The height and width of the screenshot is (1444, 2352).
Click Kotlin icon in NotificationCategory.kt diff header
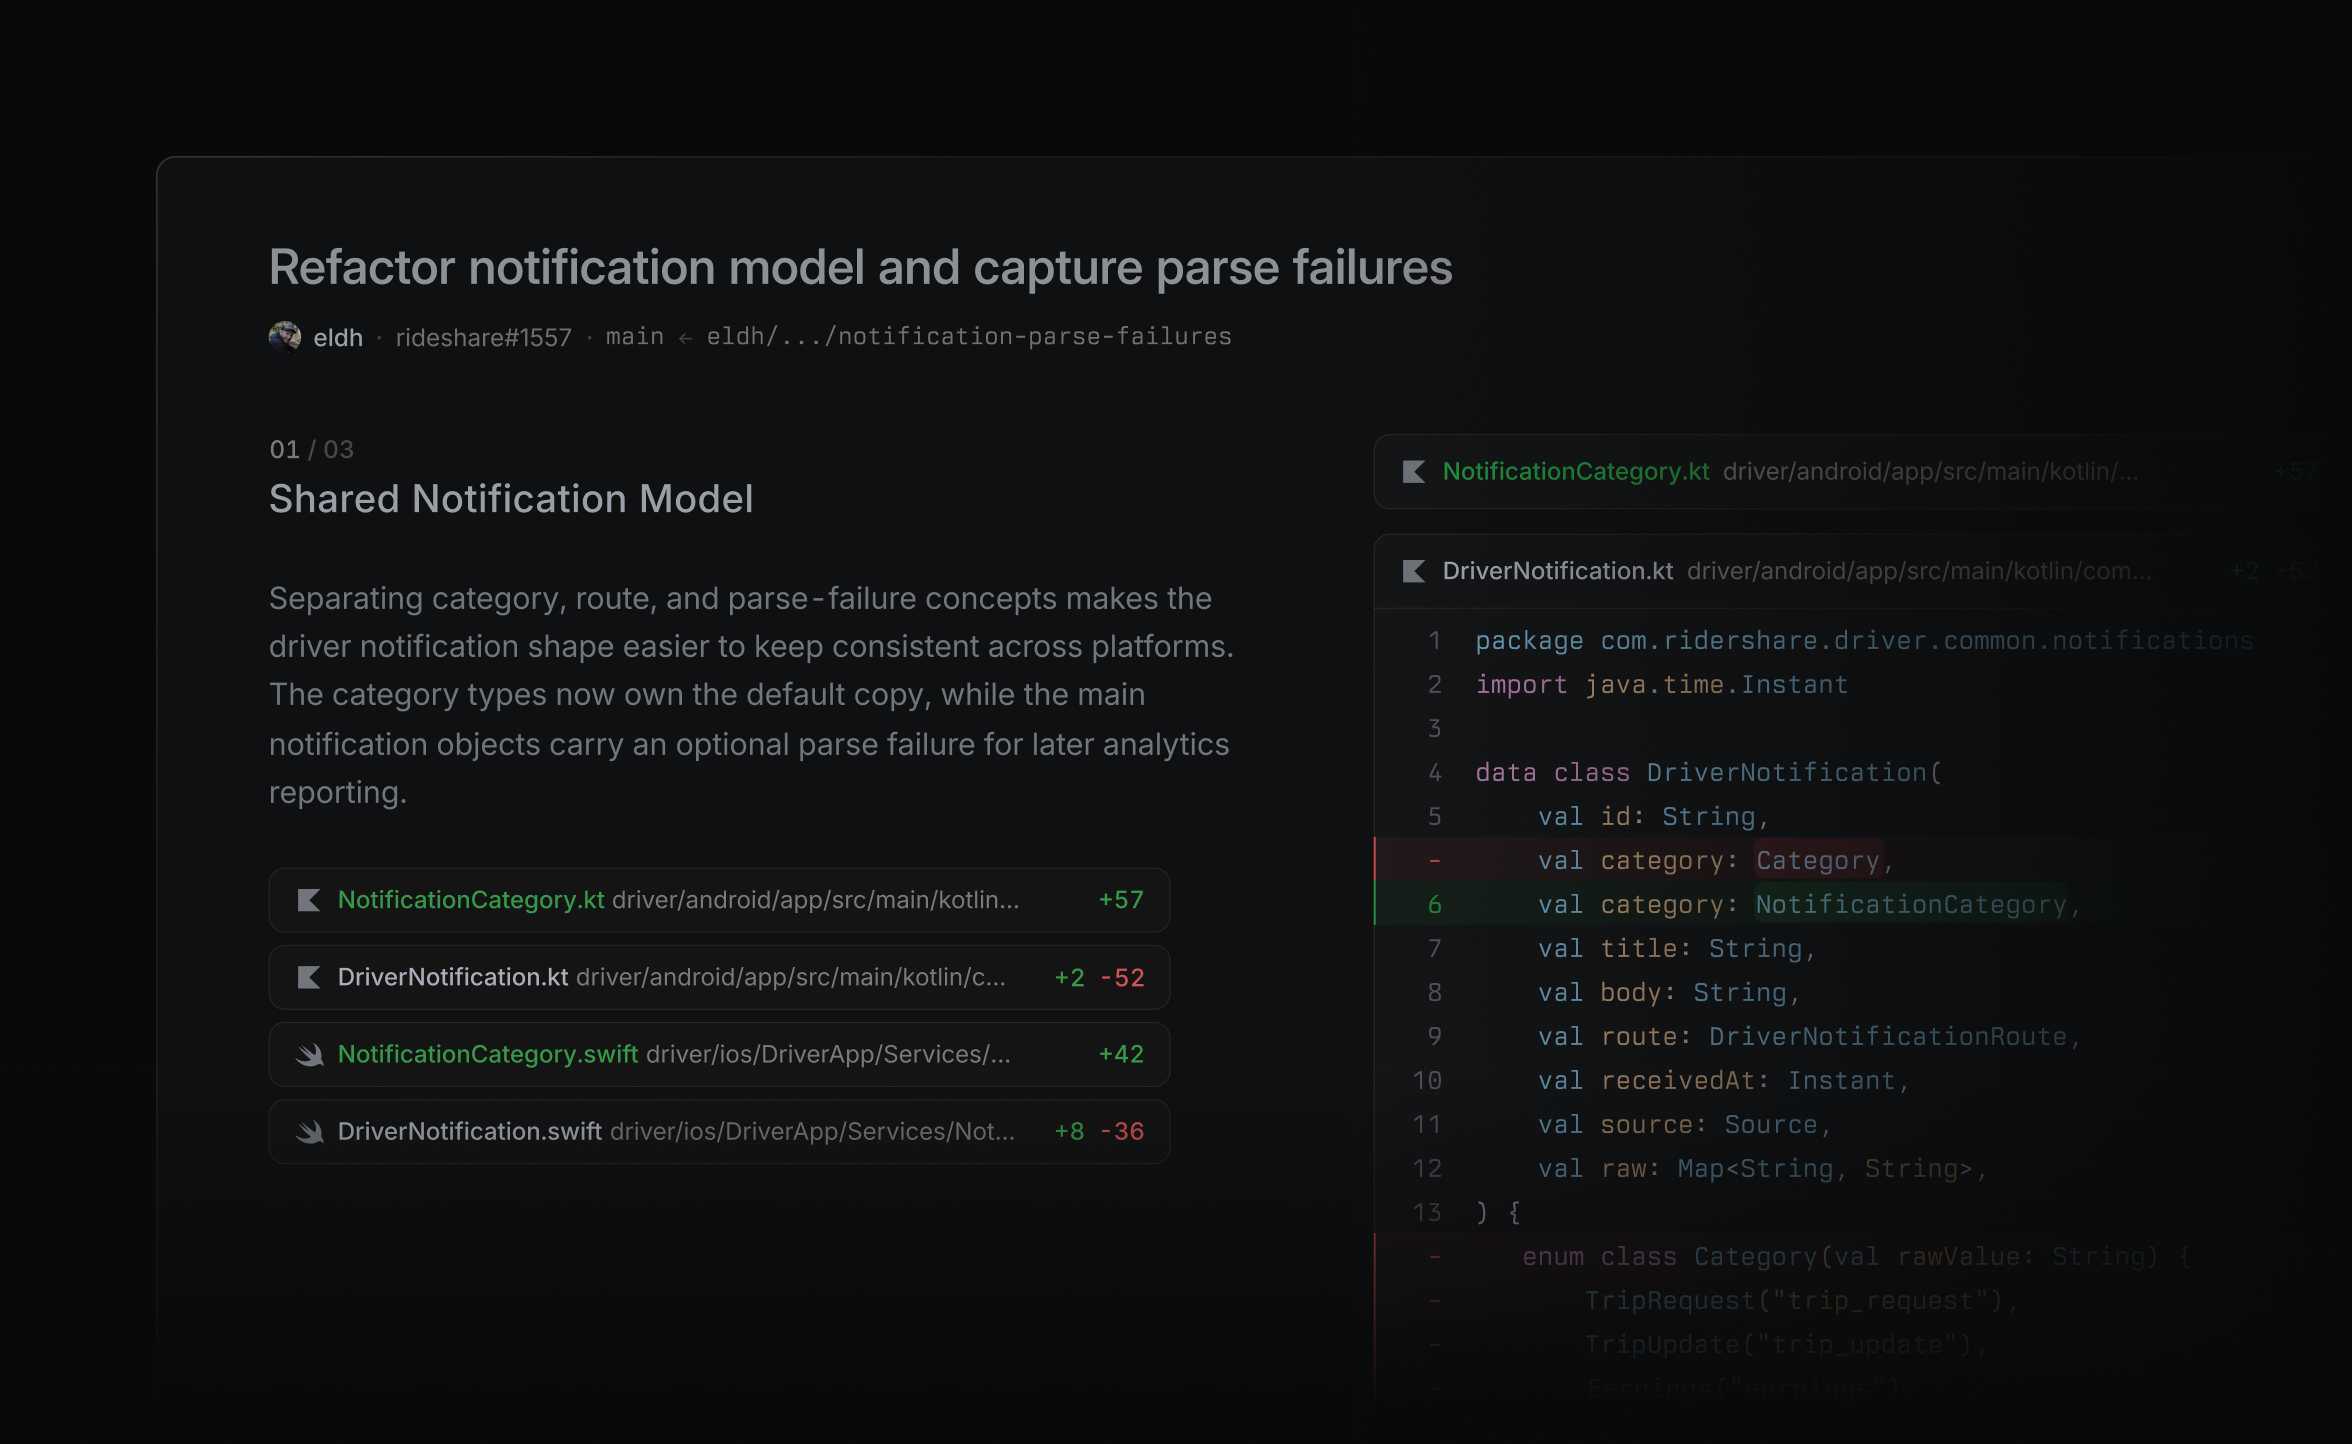1414,471
